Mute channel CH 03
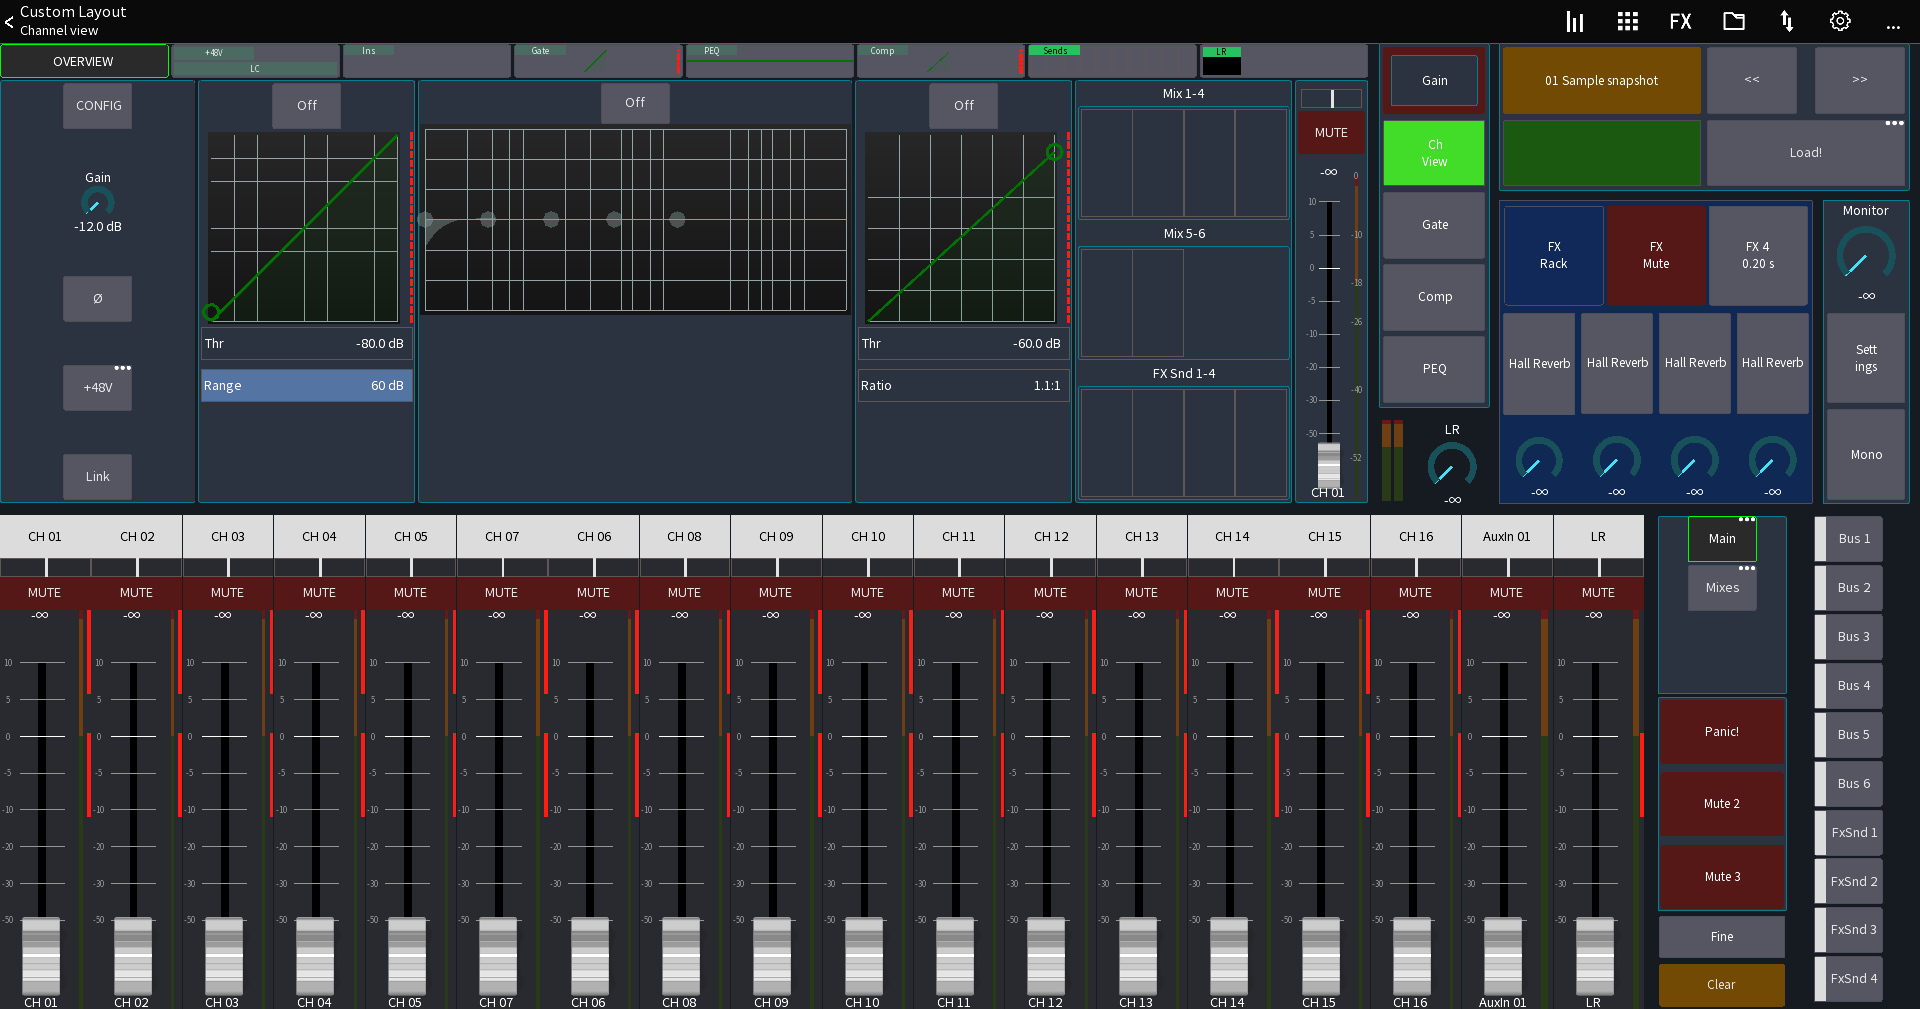The image size is (1920, 1009). (226, 592)
